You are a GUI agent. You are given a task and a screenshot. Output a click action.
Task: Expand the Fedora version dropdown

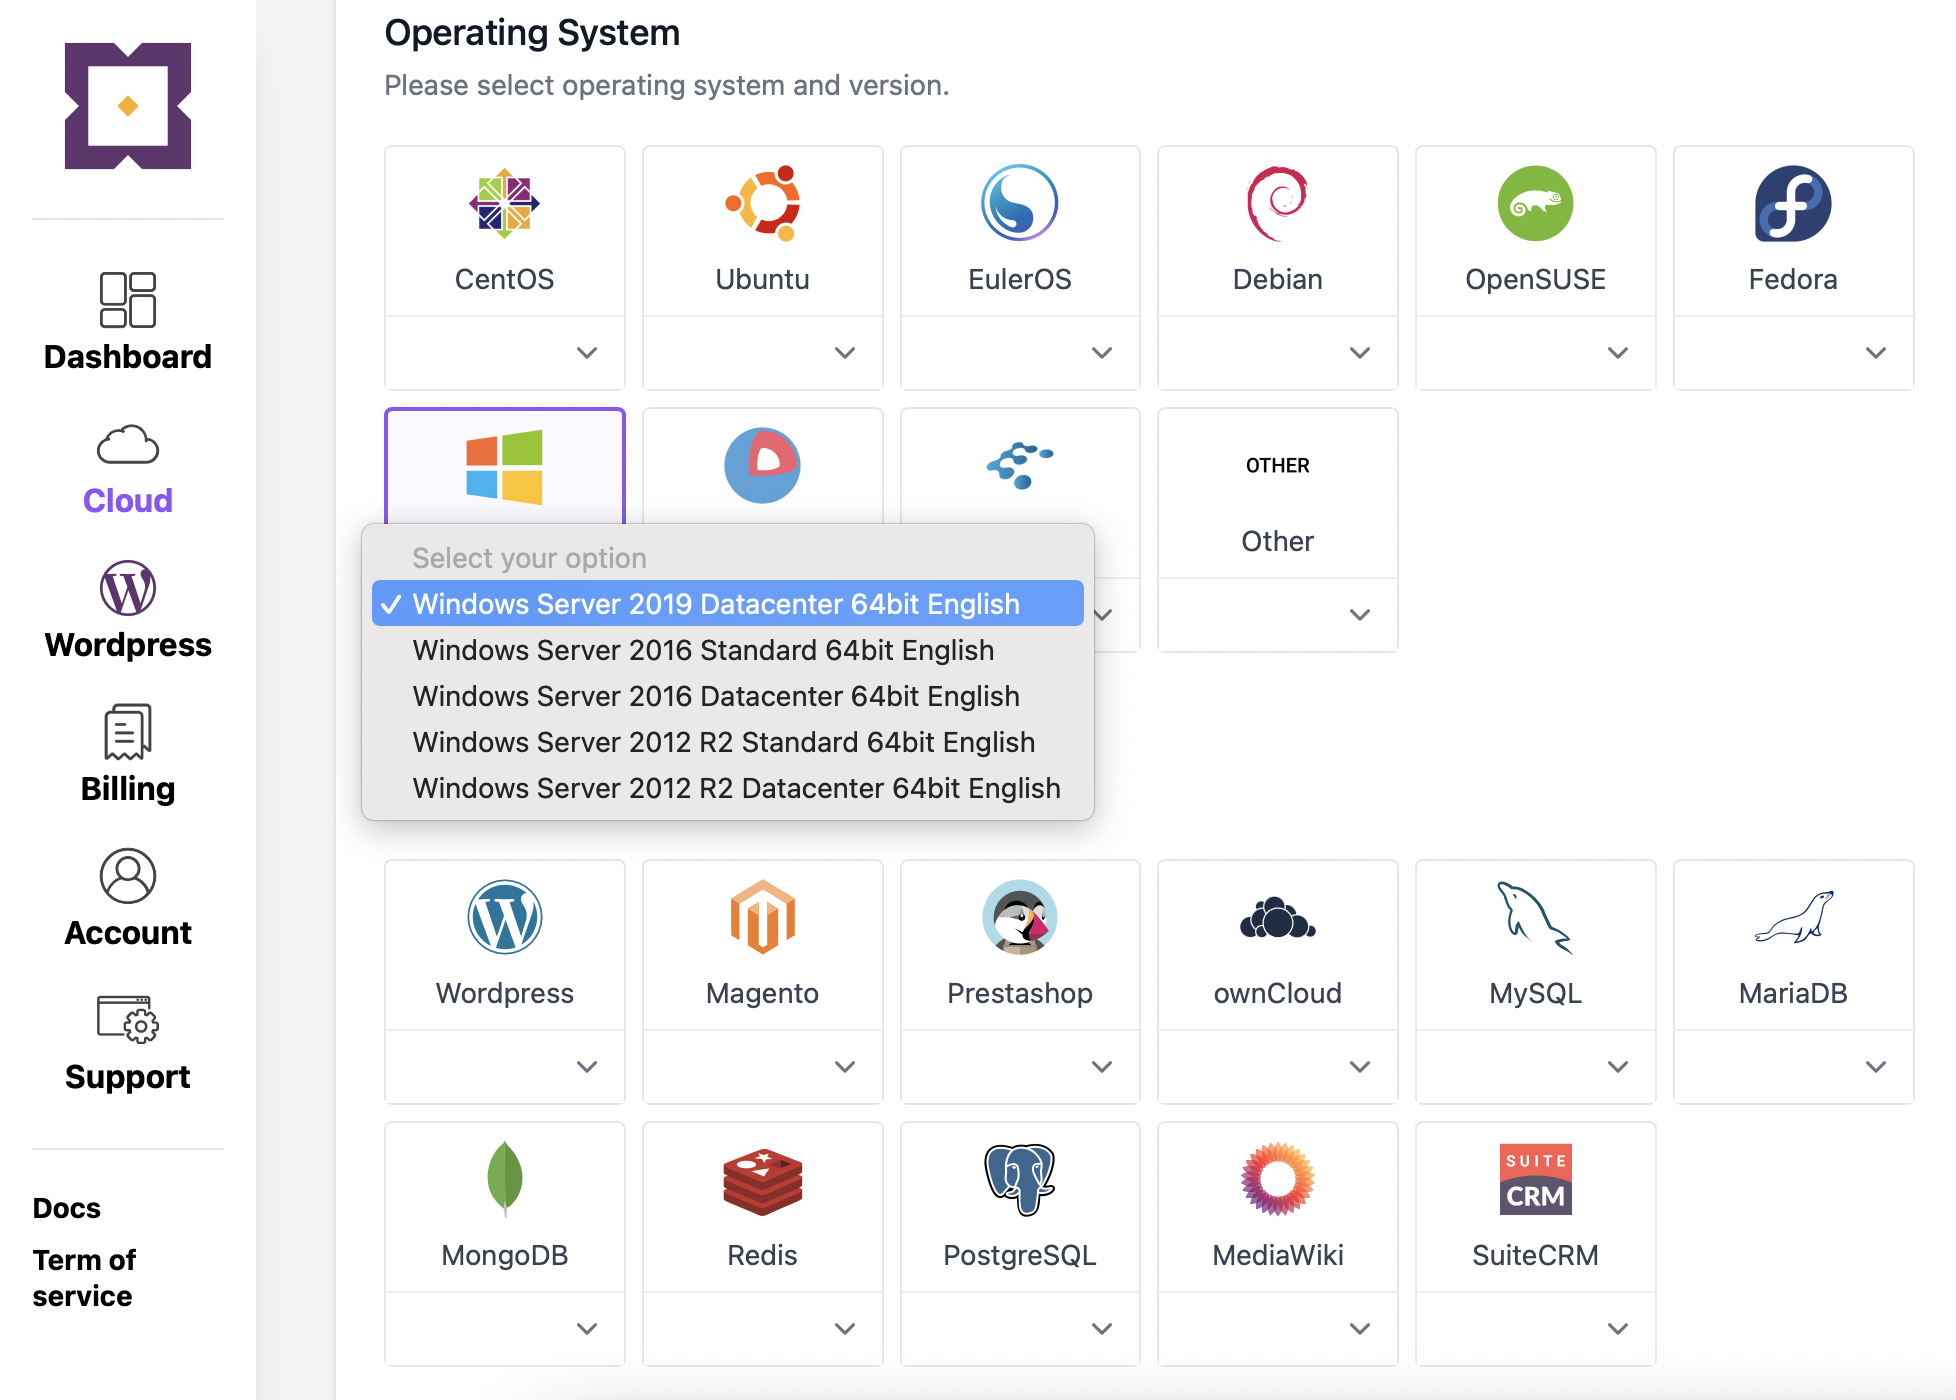[x=1794, y=353]
